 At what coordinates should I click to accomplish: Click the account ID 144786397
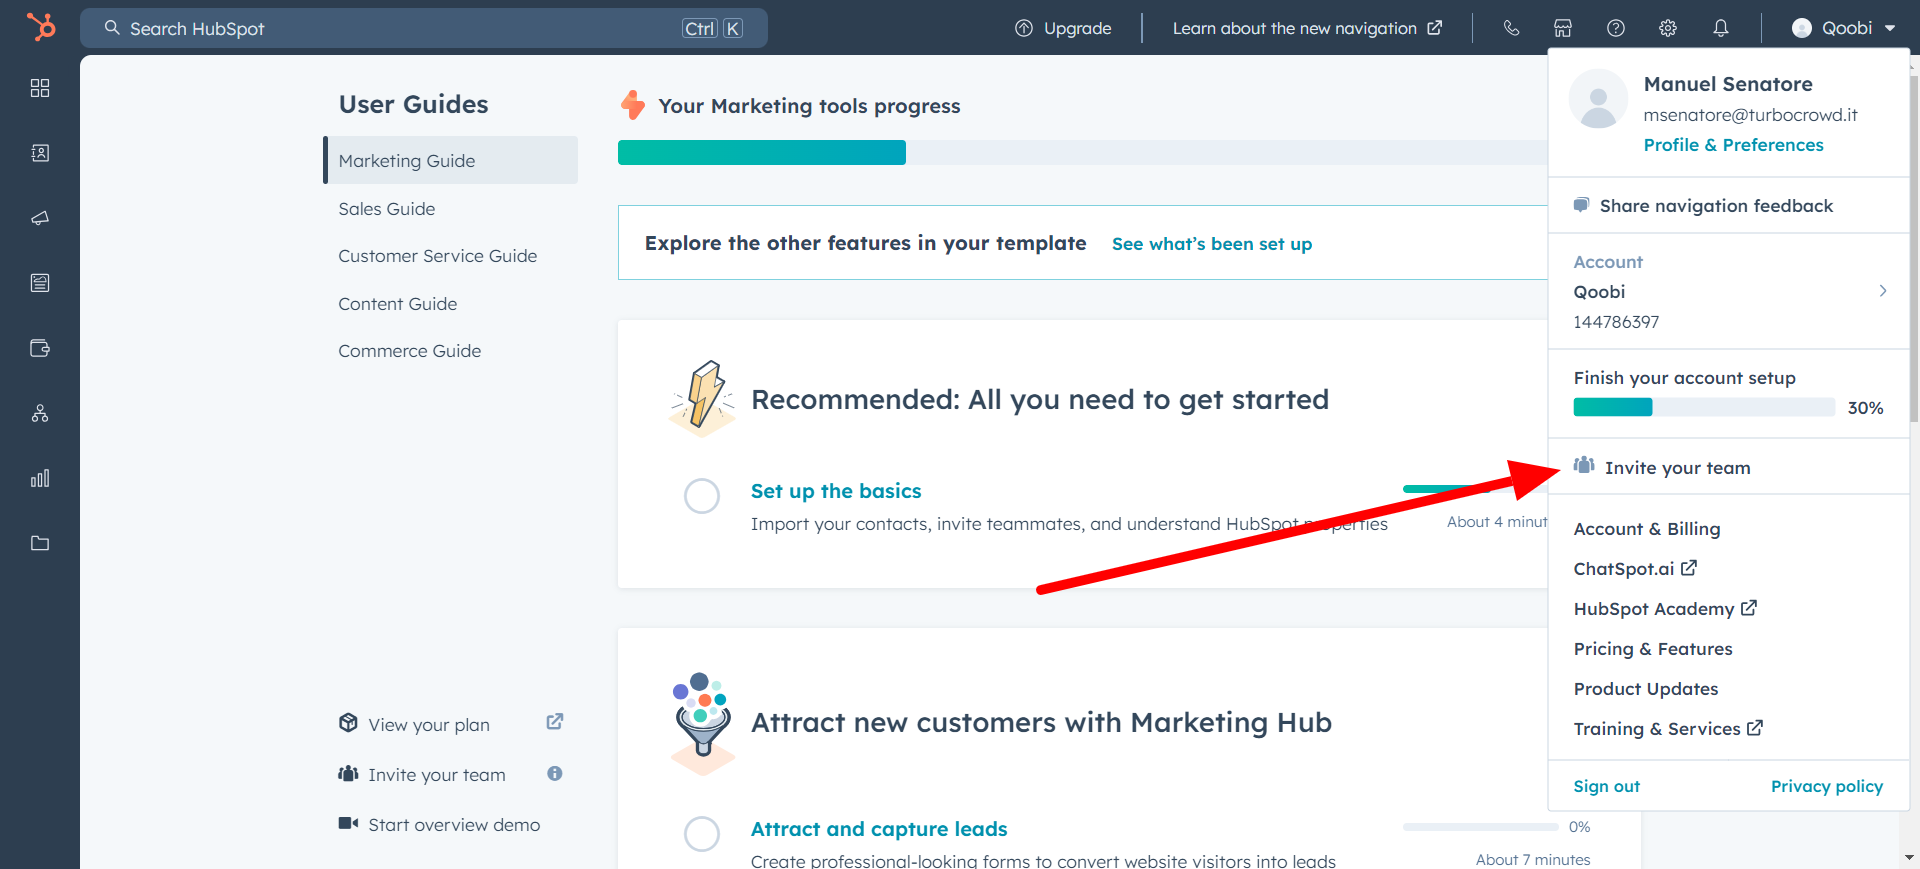1616,322
